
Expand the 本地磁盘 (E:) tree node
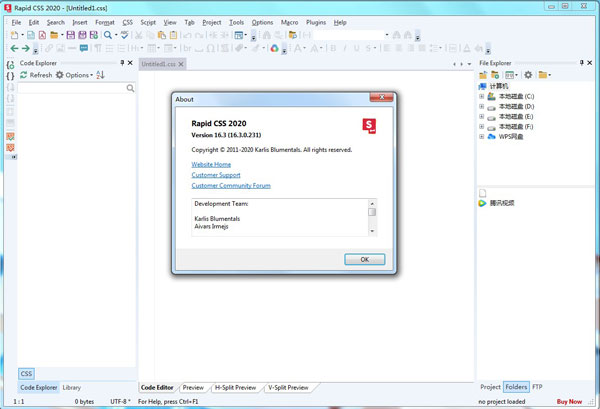point(482,116)
